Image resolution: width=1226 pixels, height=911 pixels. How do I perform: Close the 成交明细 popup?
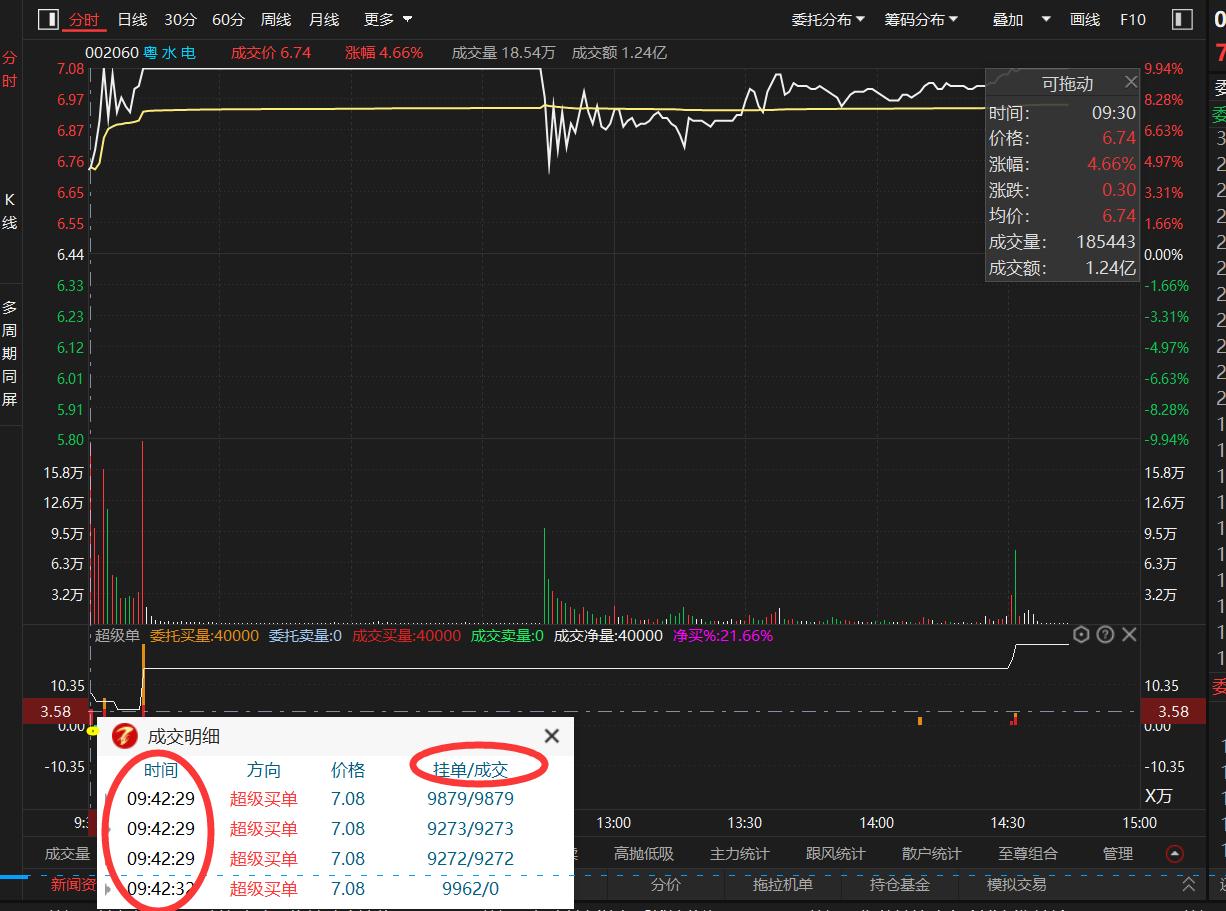click(x=551, y=736)
